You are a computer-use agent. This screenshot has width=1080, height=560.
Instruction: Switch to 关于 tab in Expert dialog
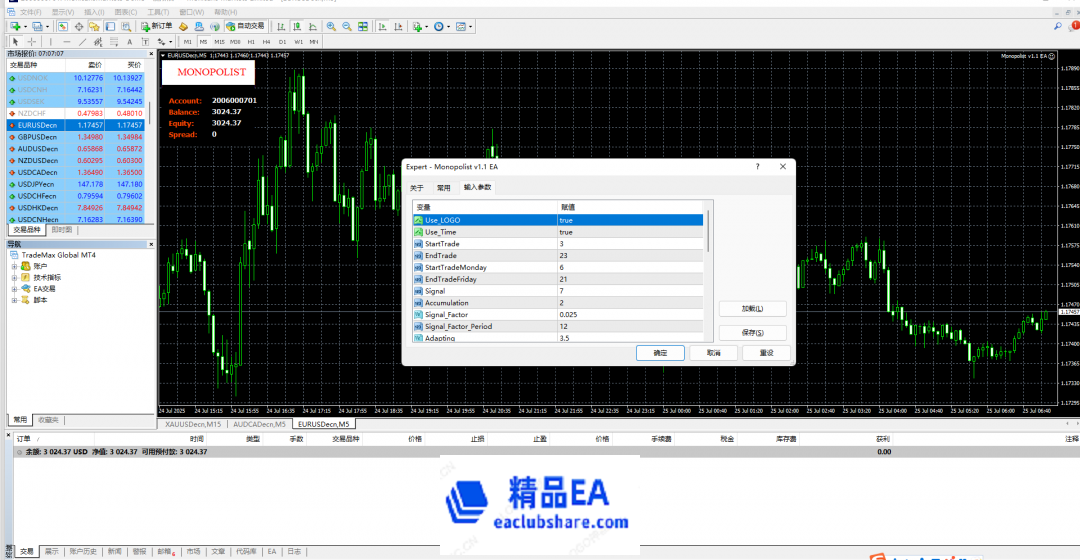417,188
